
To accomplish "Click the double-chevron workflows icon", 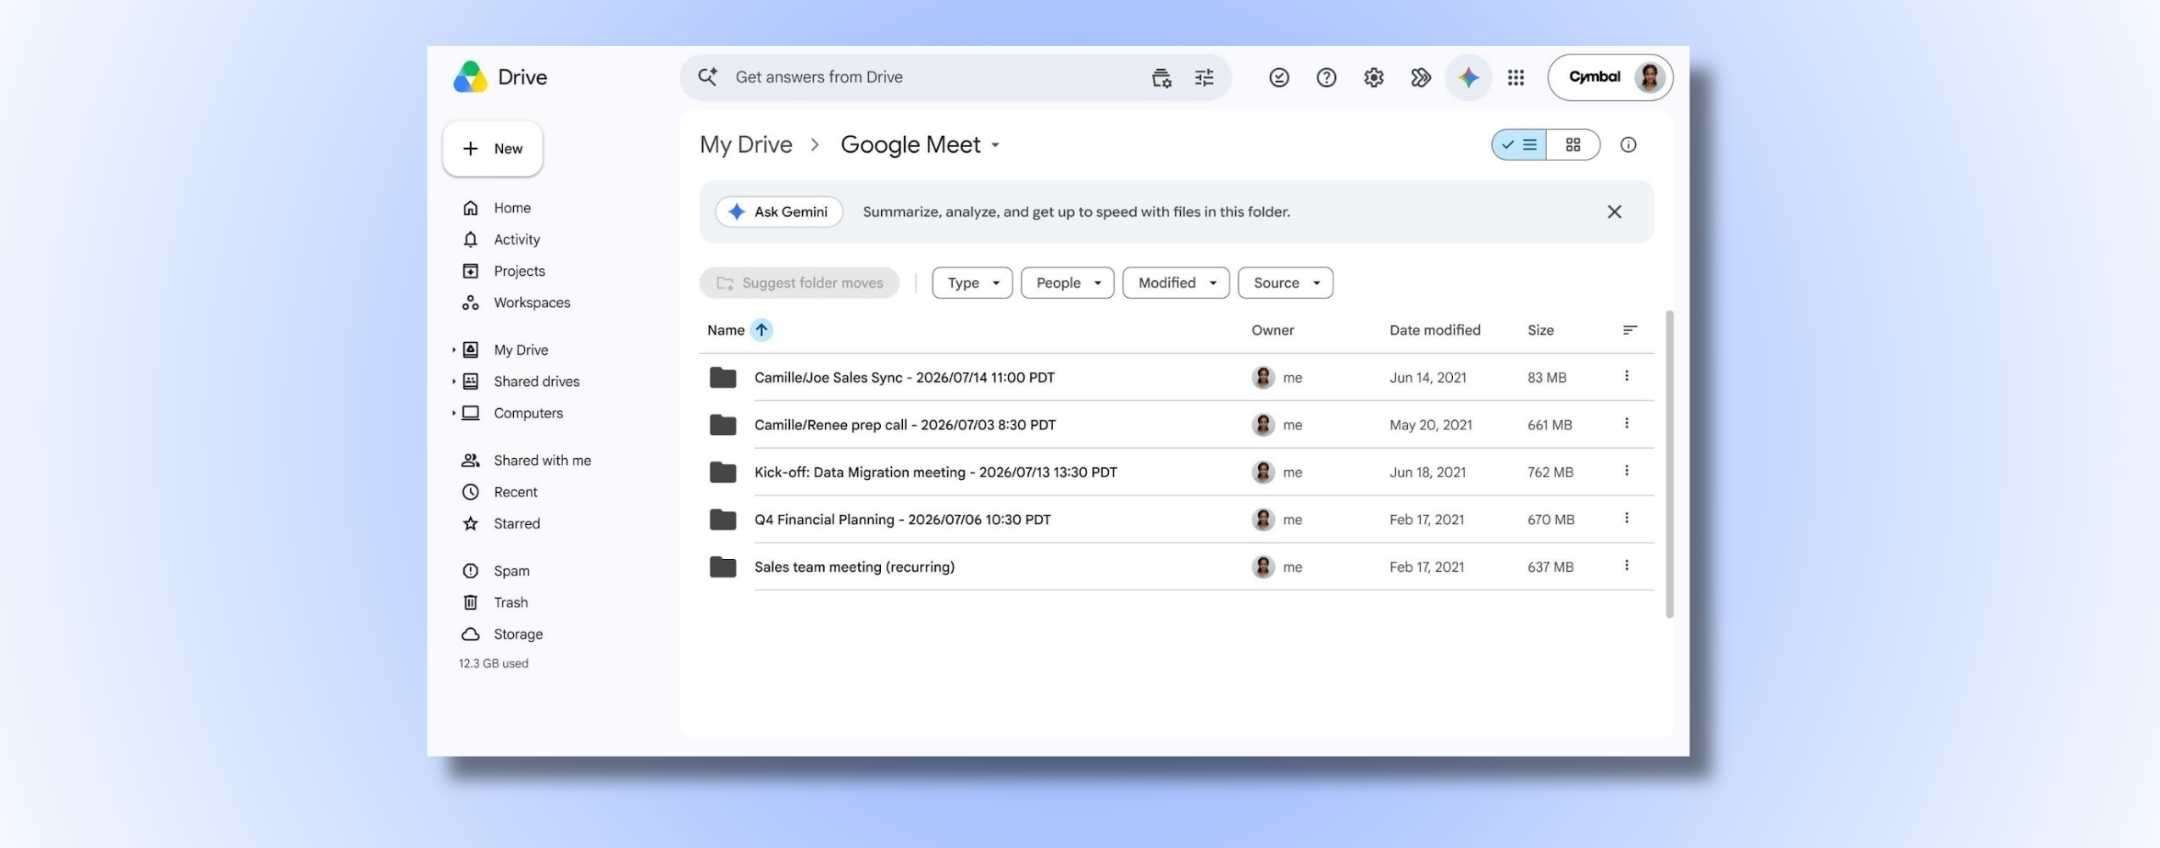I will click(1421, 78).
